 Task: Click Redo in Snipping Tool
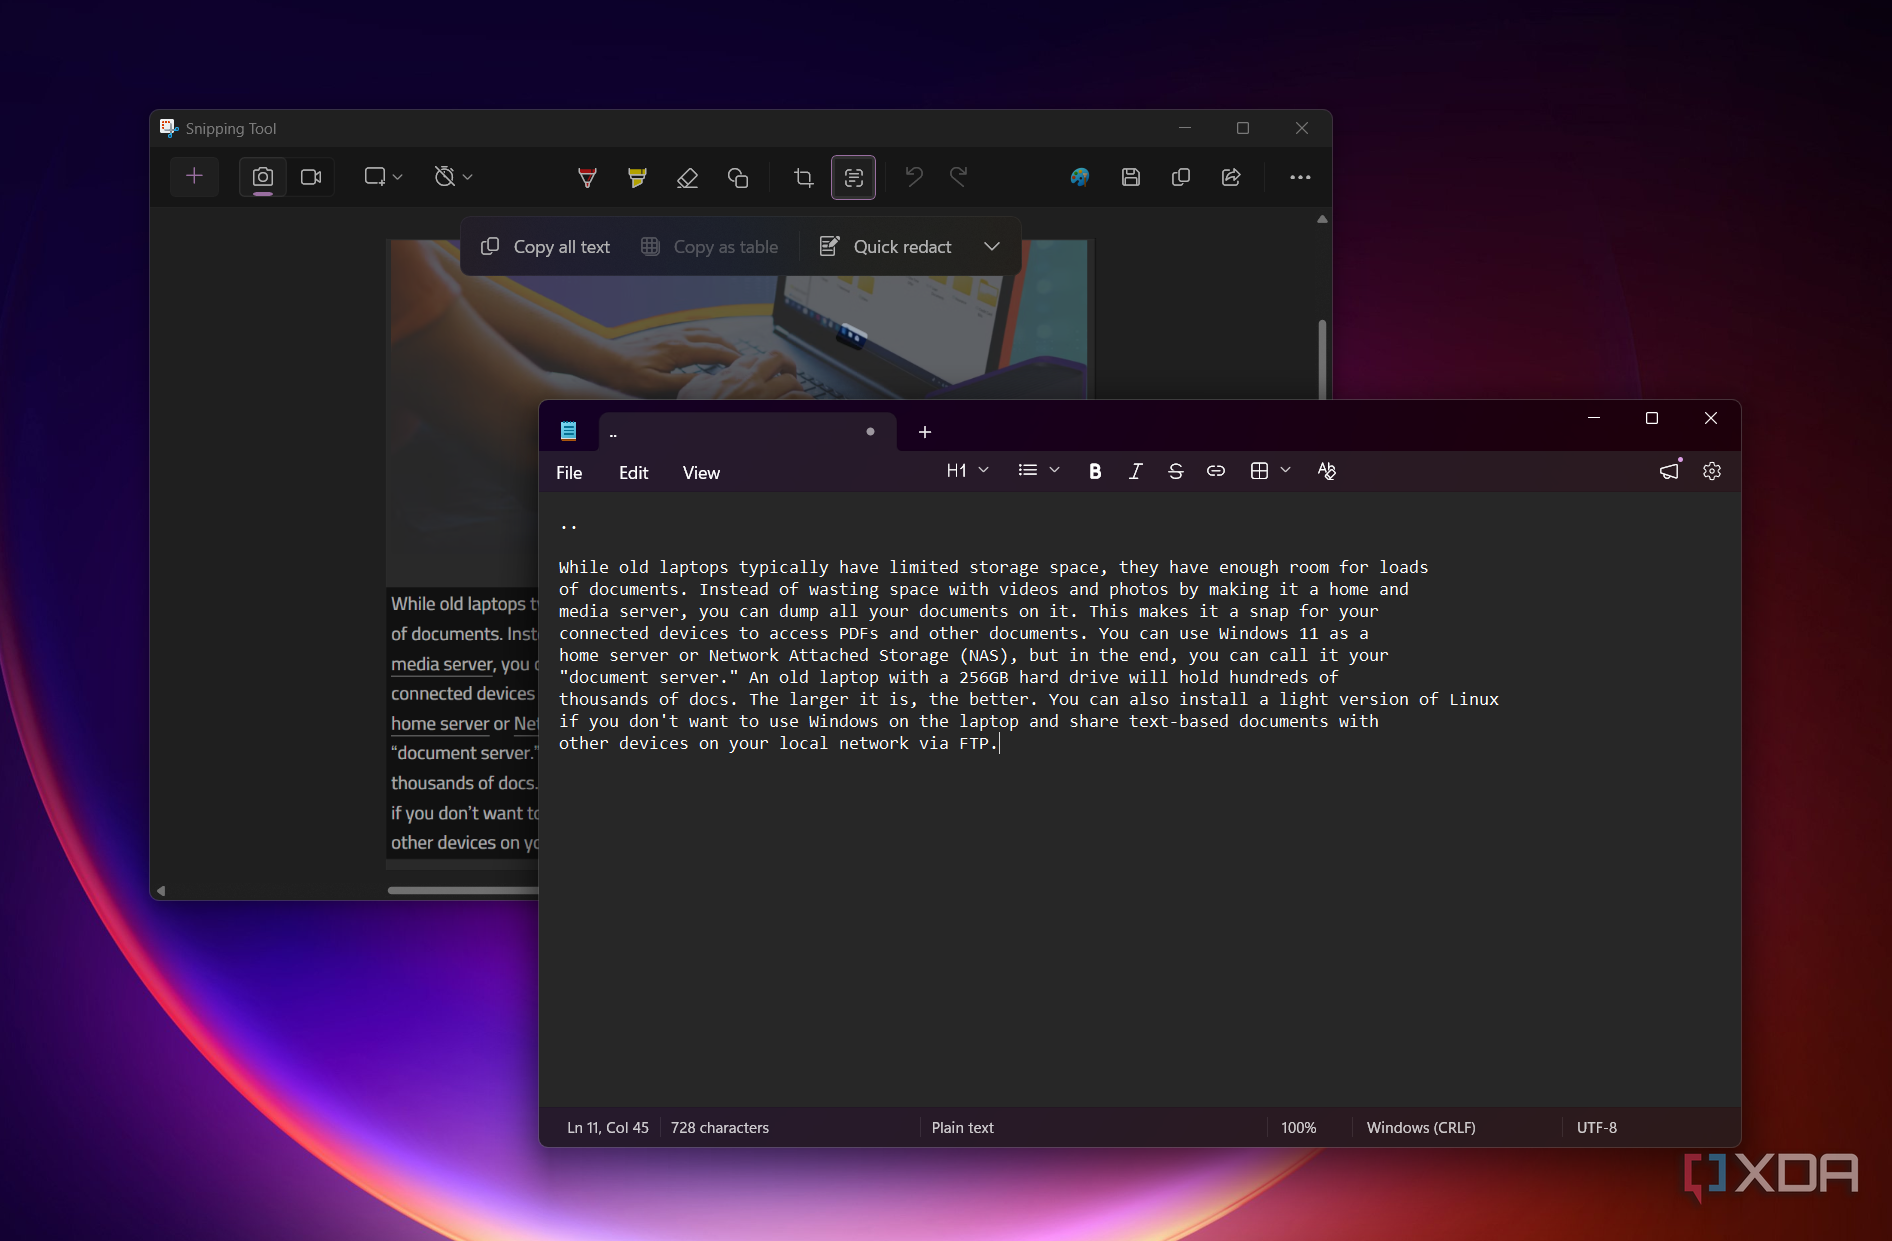coord(958,177)
